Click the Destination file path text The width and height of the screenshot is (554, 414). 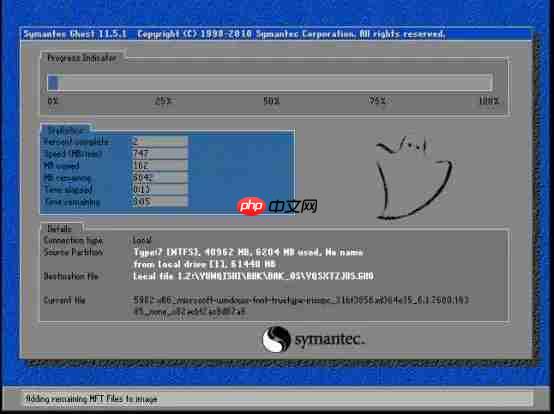(253, 276)
